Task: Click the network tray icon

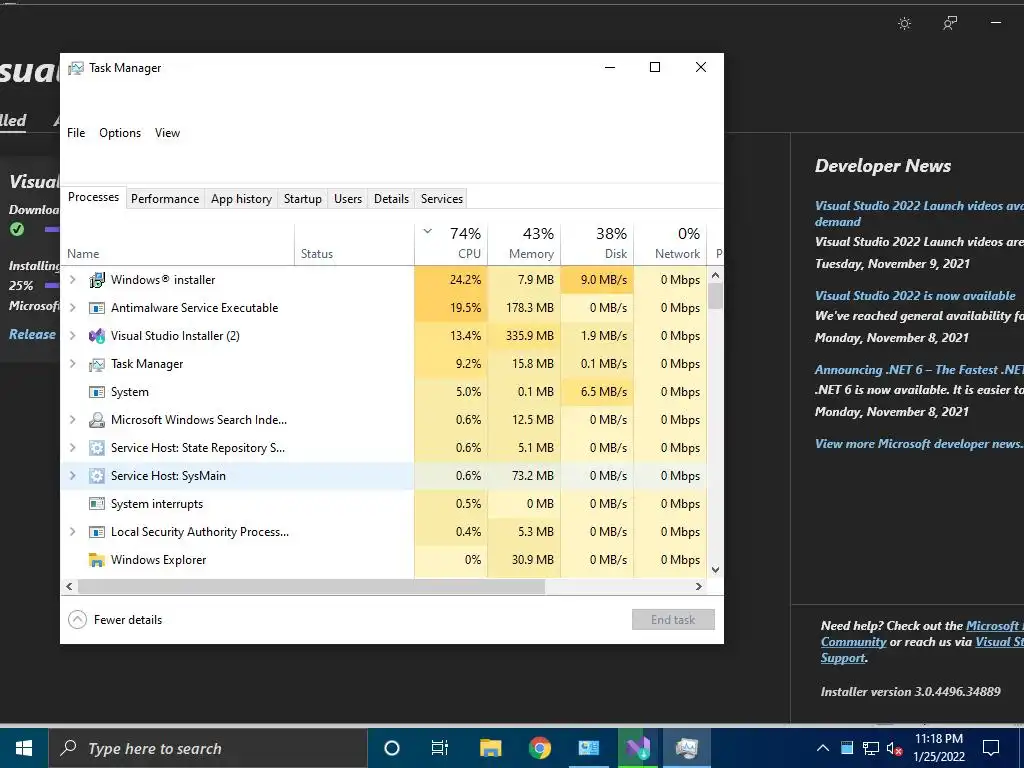Action: click(x=871, y=748)
